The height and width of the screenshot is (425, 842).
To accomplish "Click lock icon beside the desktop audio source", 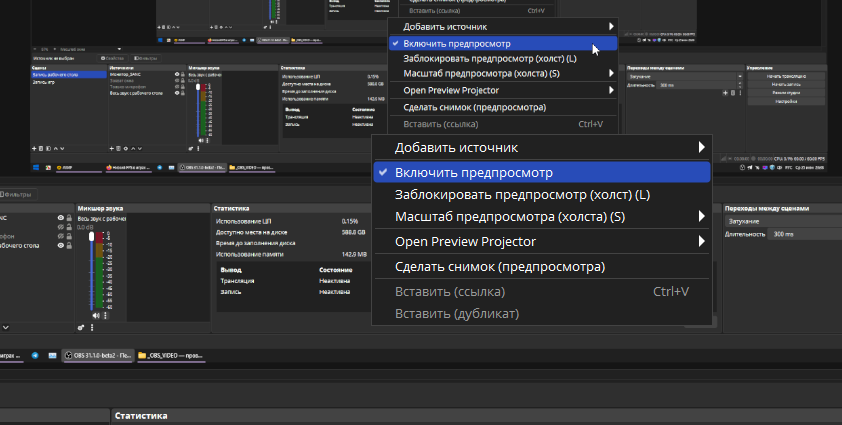I will [x=71, y=245].
